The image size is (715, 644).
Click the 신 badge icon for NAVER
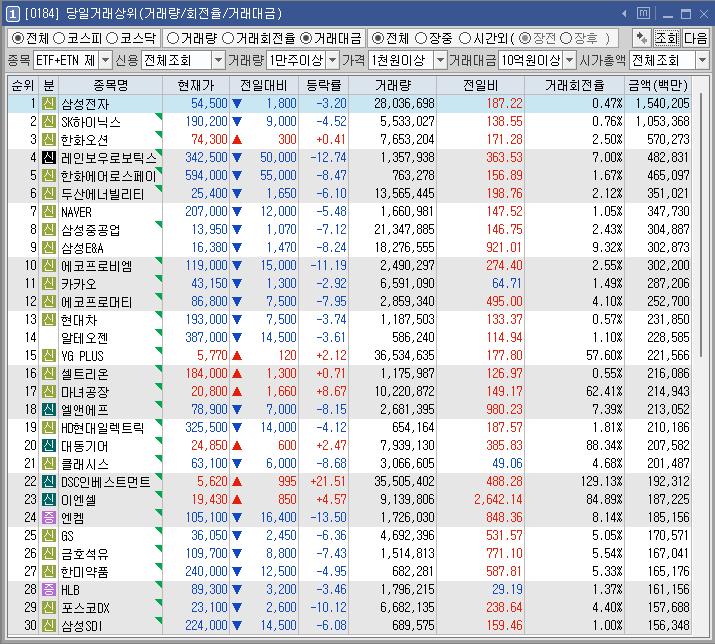pos(49,212)
